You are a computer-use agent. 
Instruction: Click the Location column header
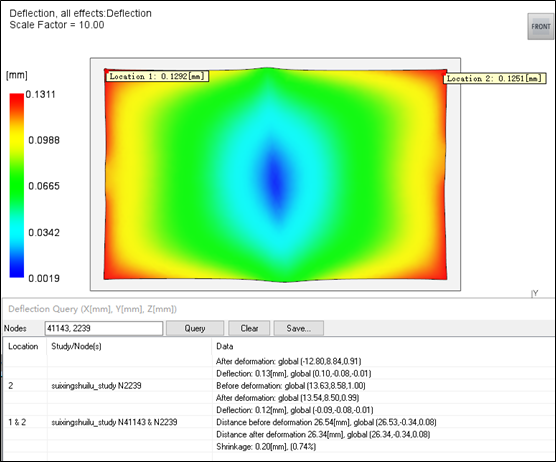coord(23,346)
